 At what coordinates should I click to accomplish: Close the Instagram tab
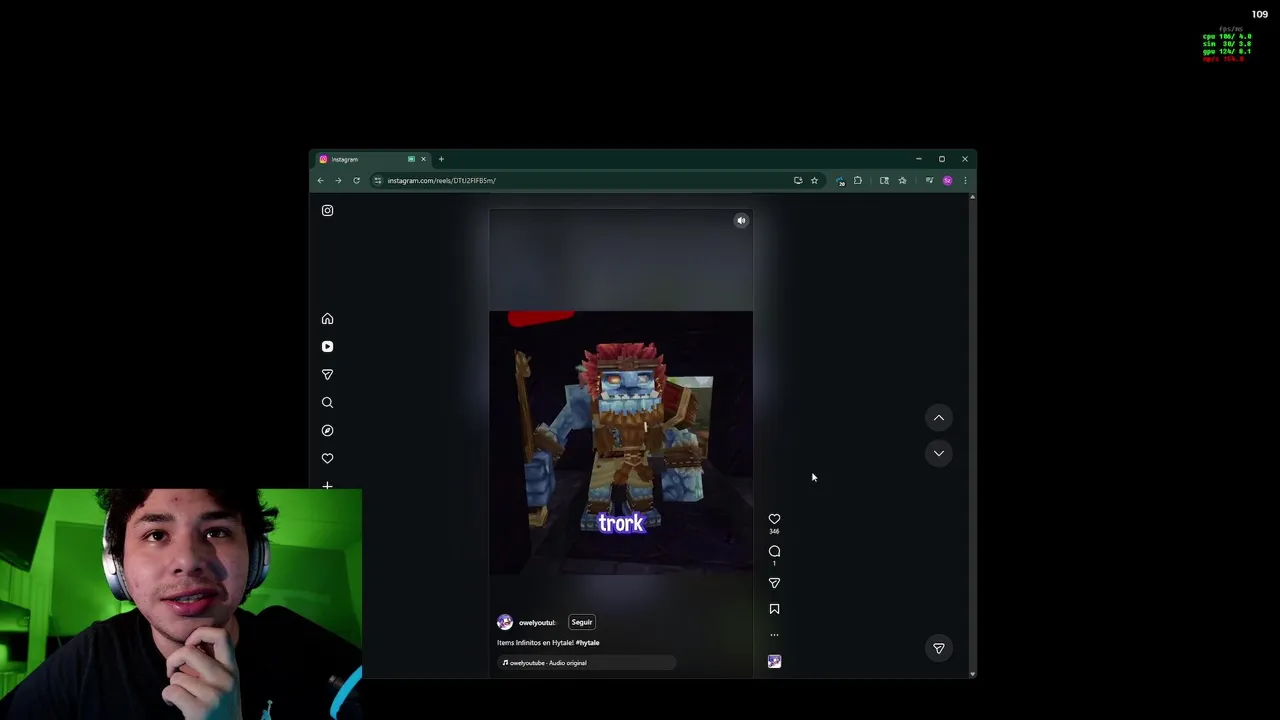pos(423,159)
